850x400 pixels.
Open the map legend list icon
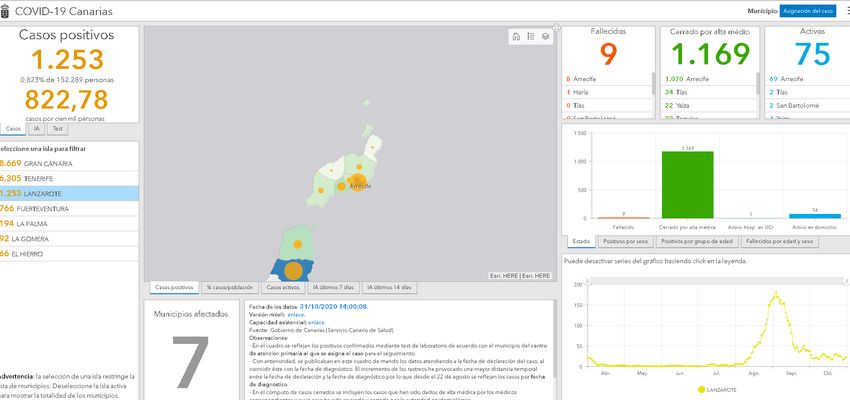coord(530,36)
